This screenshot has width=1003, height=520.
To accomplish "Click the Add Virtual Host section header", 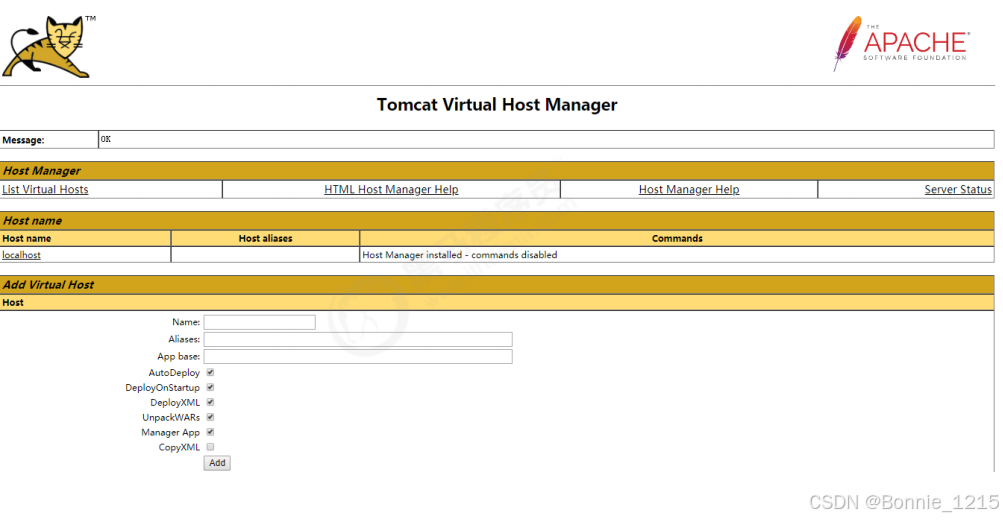I will (x=497, y=285).
